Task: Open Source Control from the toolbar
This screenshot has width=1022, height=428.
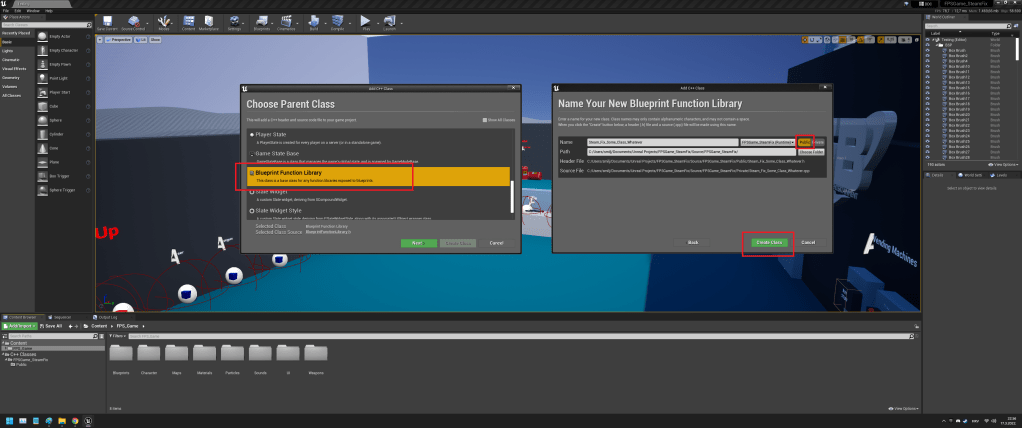Action: 134,21
